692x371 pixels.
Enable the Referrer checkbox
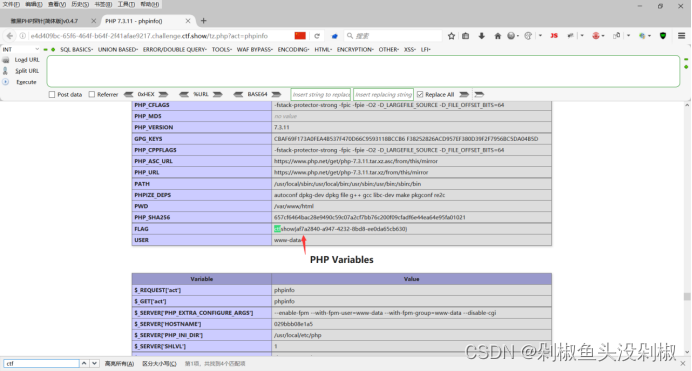[x=92, y=94]
